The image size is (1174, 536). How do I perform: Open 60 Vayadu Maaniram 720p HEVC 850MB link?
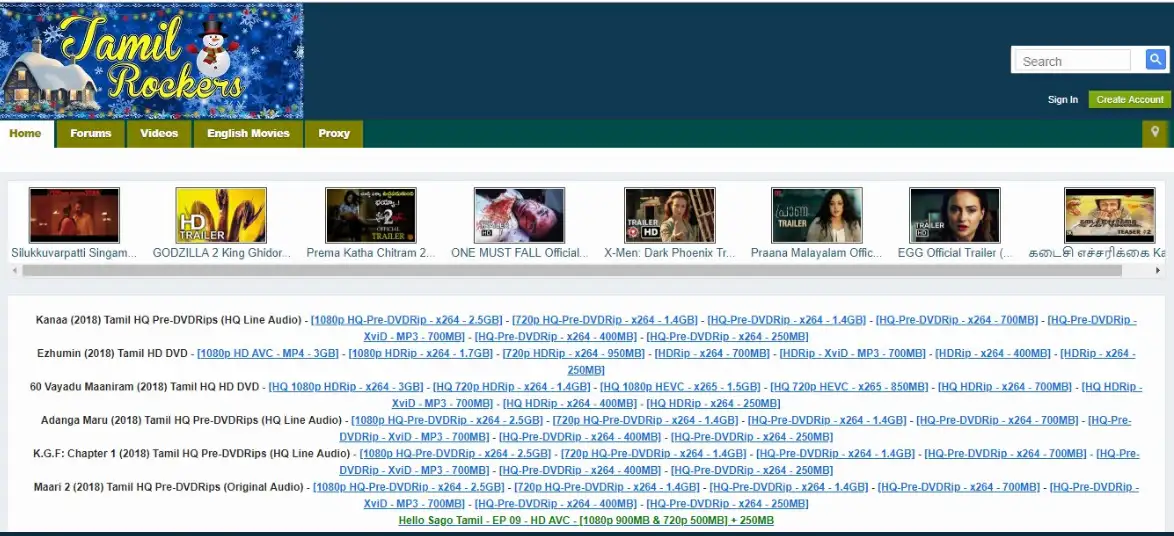850,387
